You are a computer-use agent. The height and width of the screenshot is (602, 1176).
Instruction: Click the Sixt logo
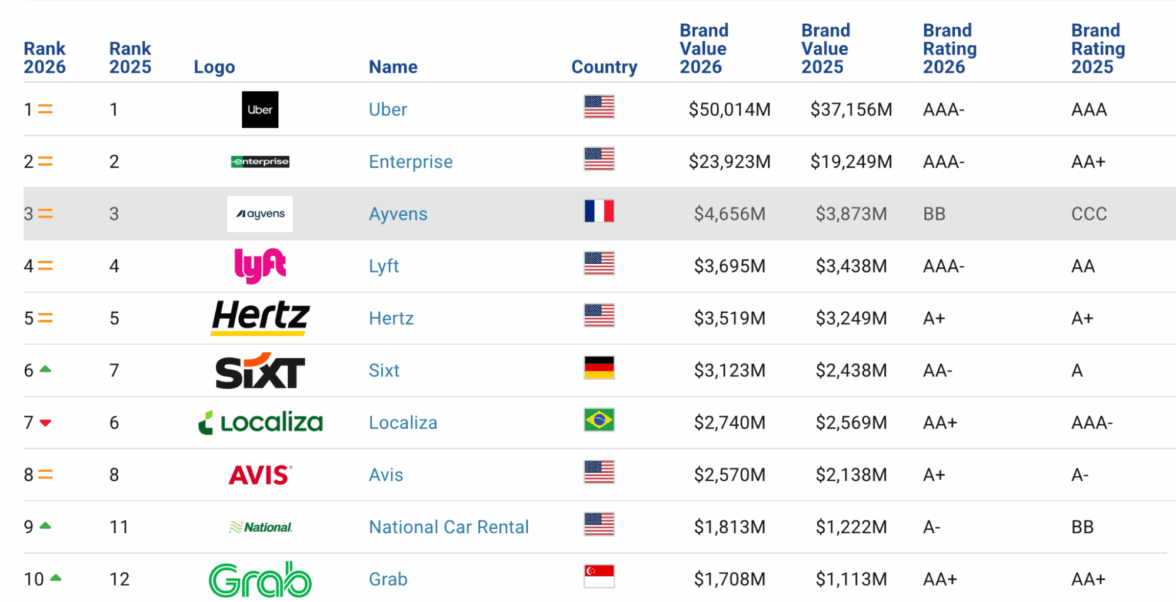(260, 370)
